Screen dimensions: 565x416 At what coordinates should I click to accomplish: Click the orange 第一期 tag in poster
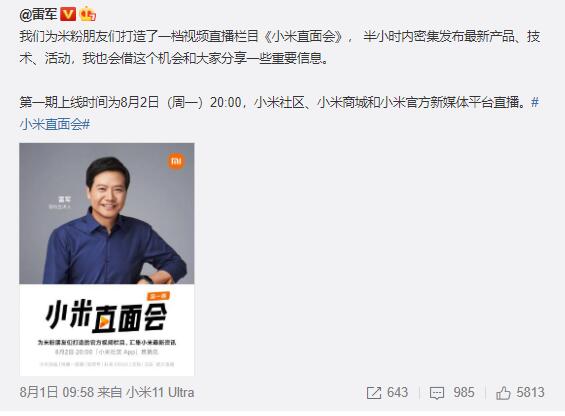[158, 296]
